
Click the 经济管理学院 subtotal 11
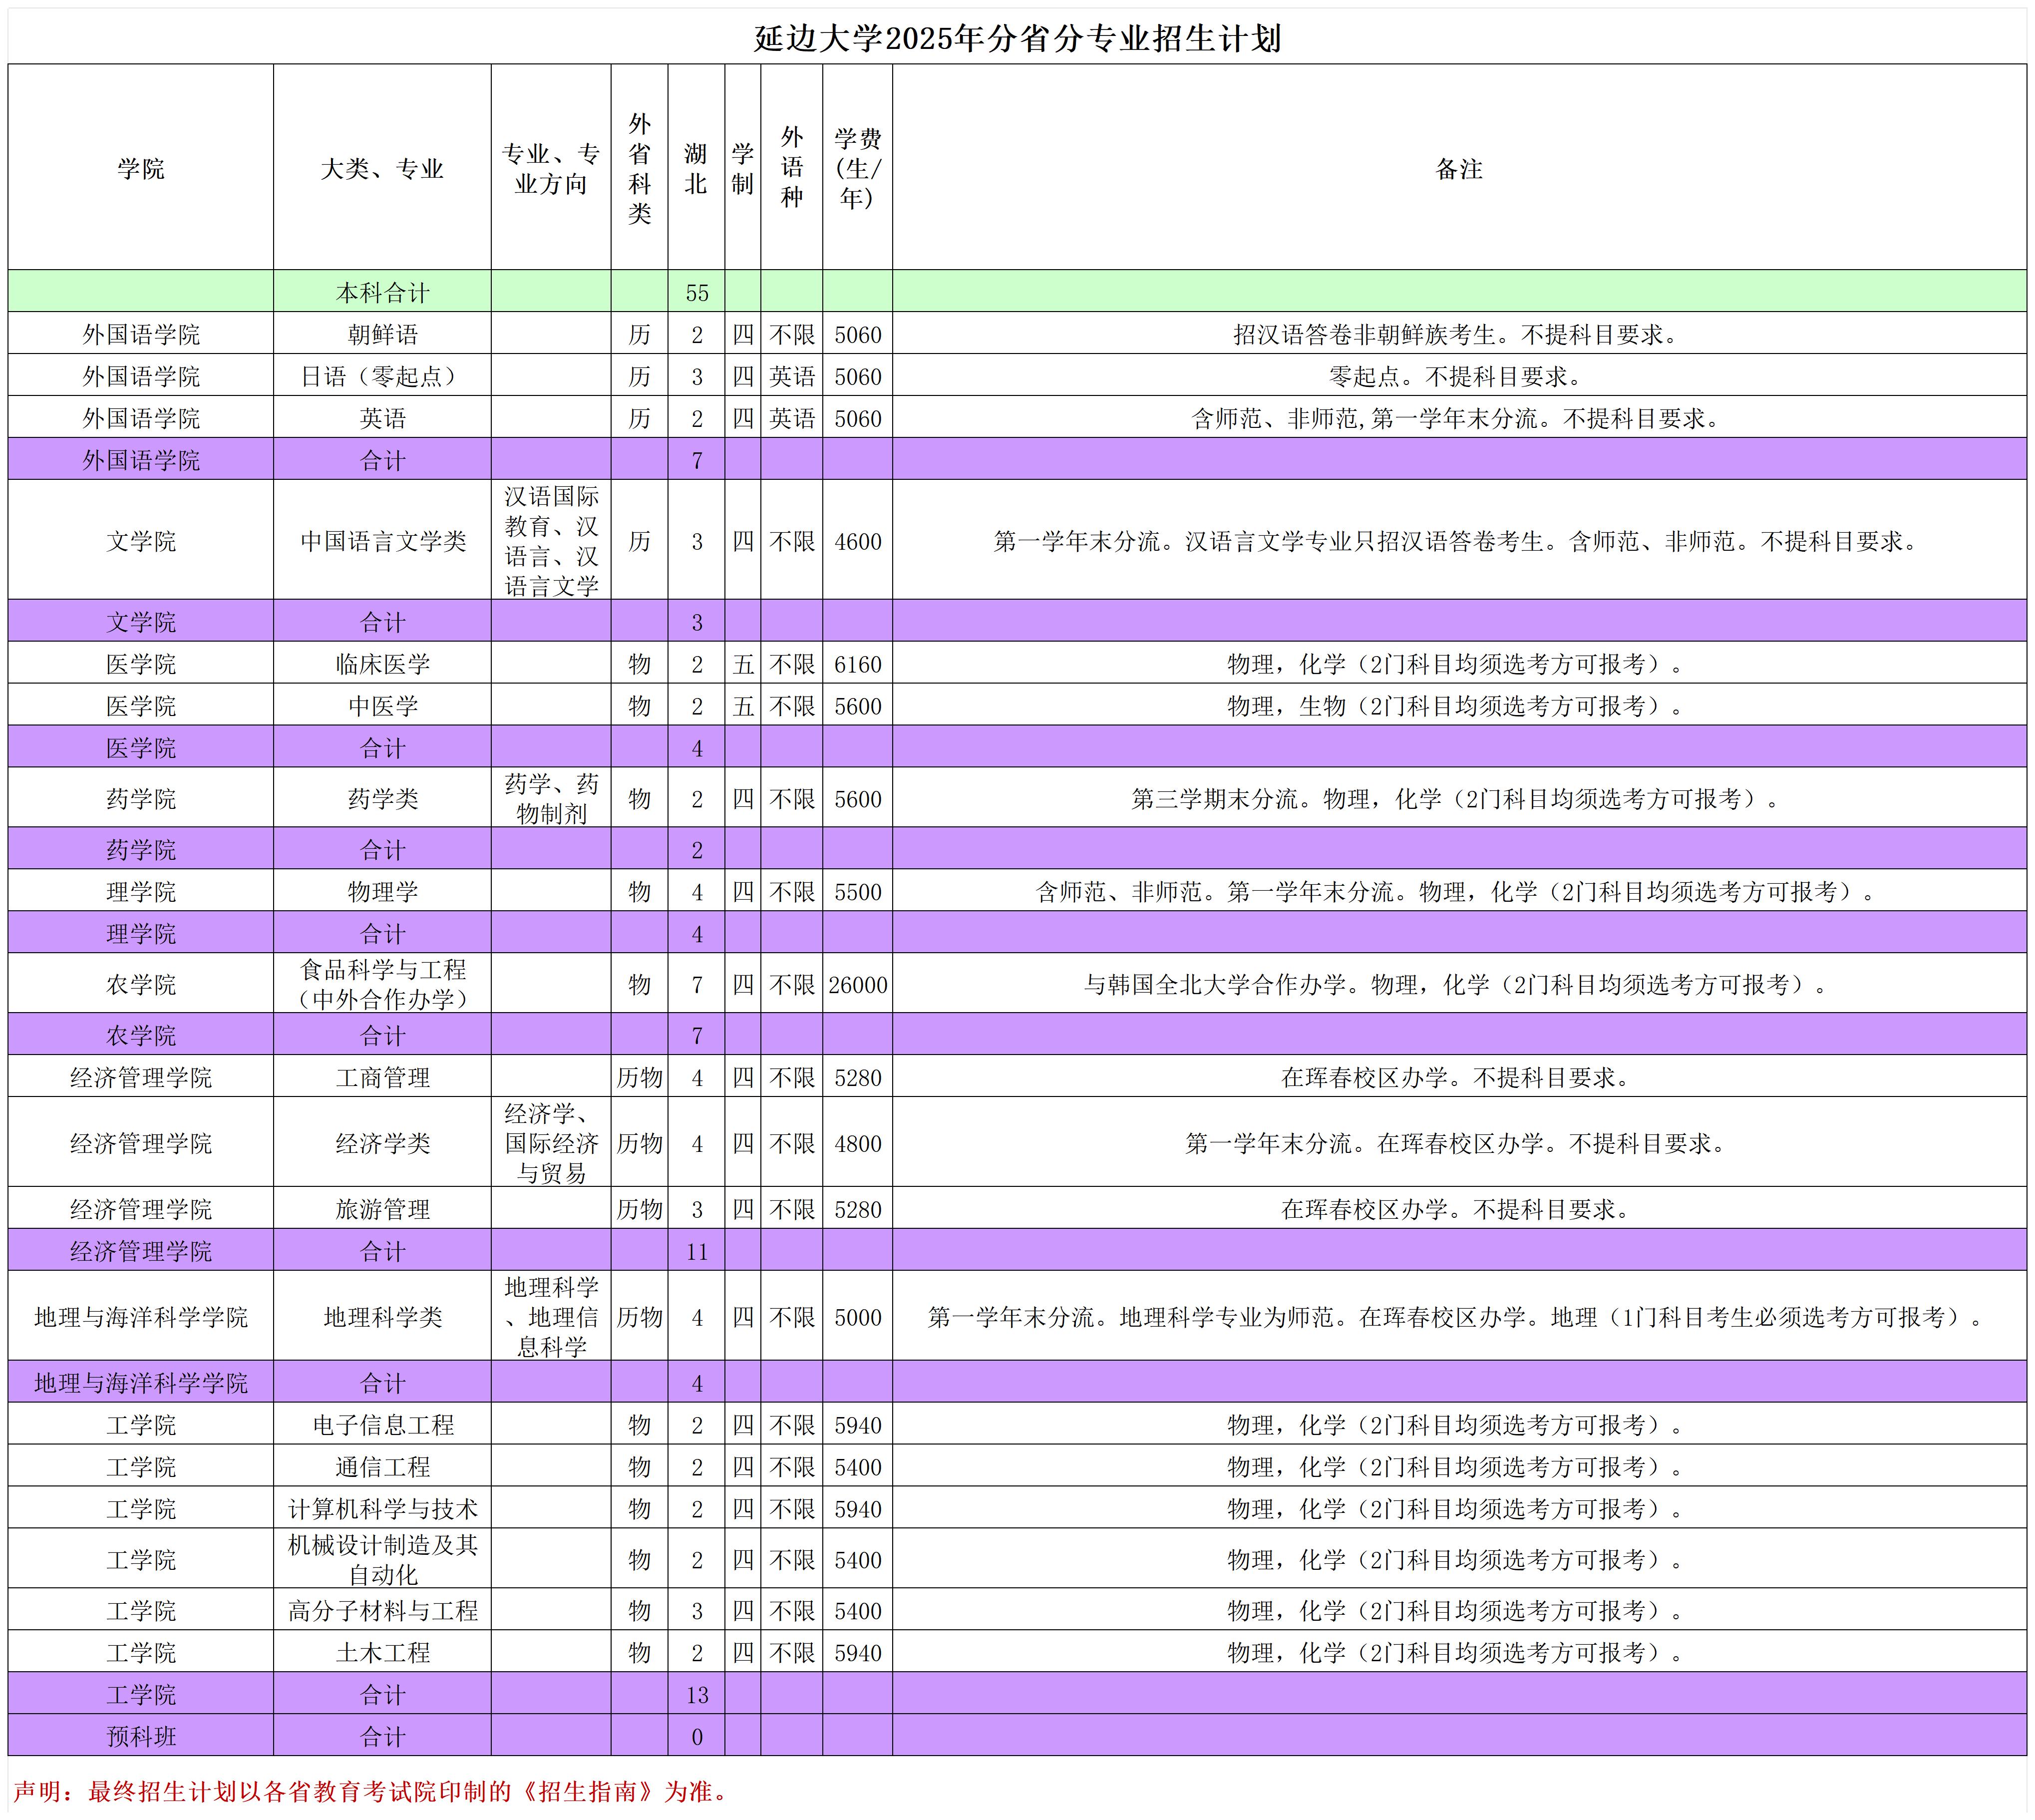pos(696,1251)
